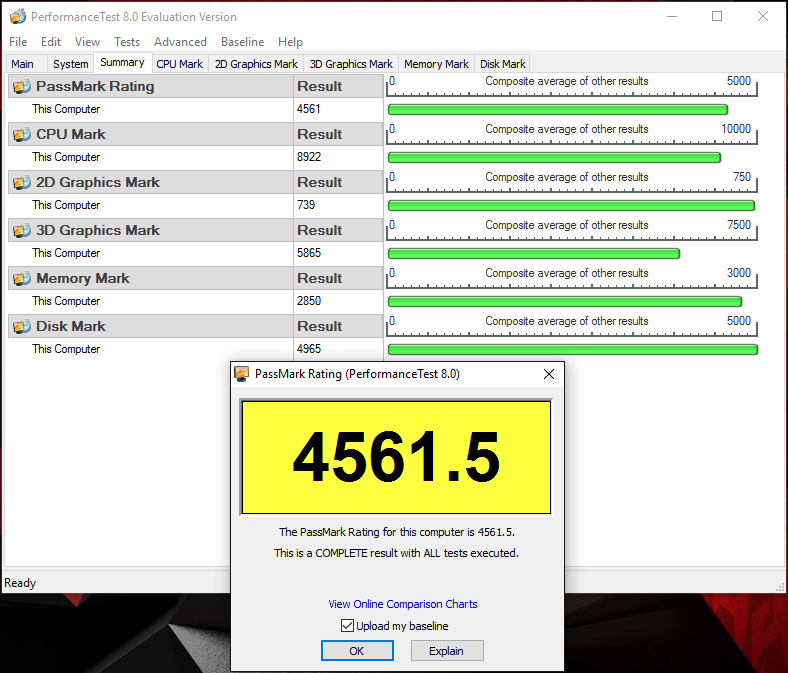Select the Memory Mark header label

(x=83, y=278)
